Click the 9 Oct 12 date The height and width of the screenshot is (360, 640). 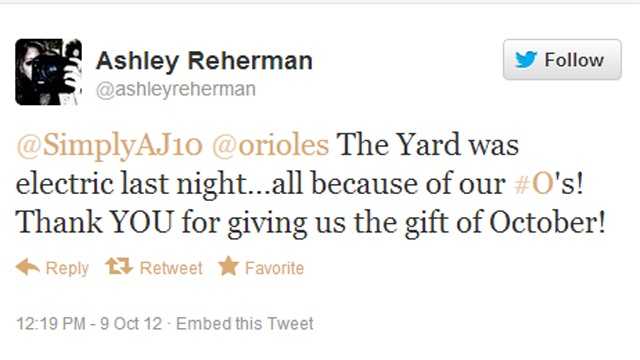(131, 324)
